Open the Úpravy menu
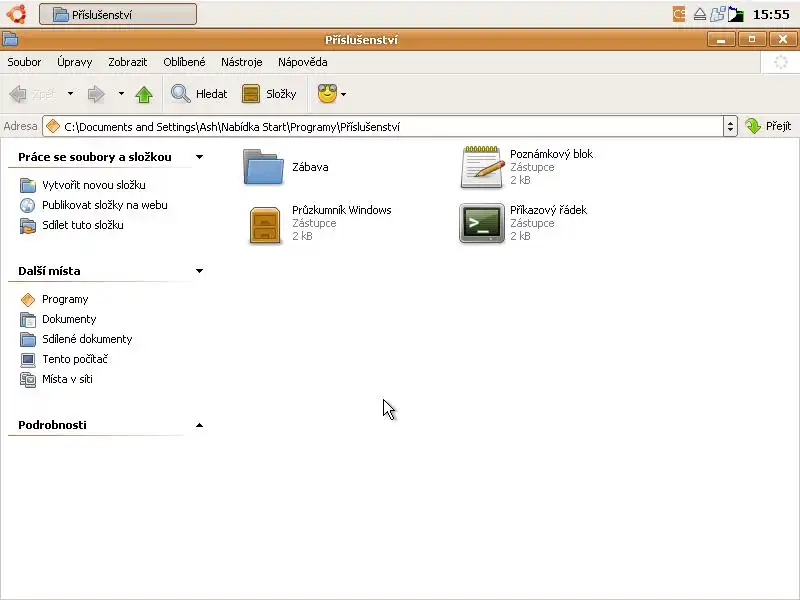The image size is (800, 600). click(74, 62)
